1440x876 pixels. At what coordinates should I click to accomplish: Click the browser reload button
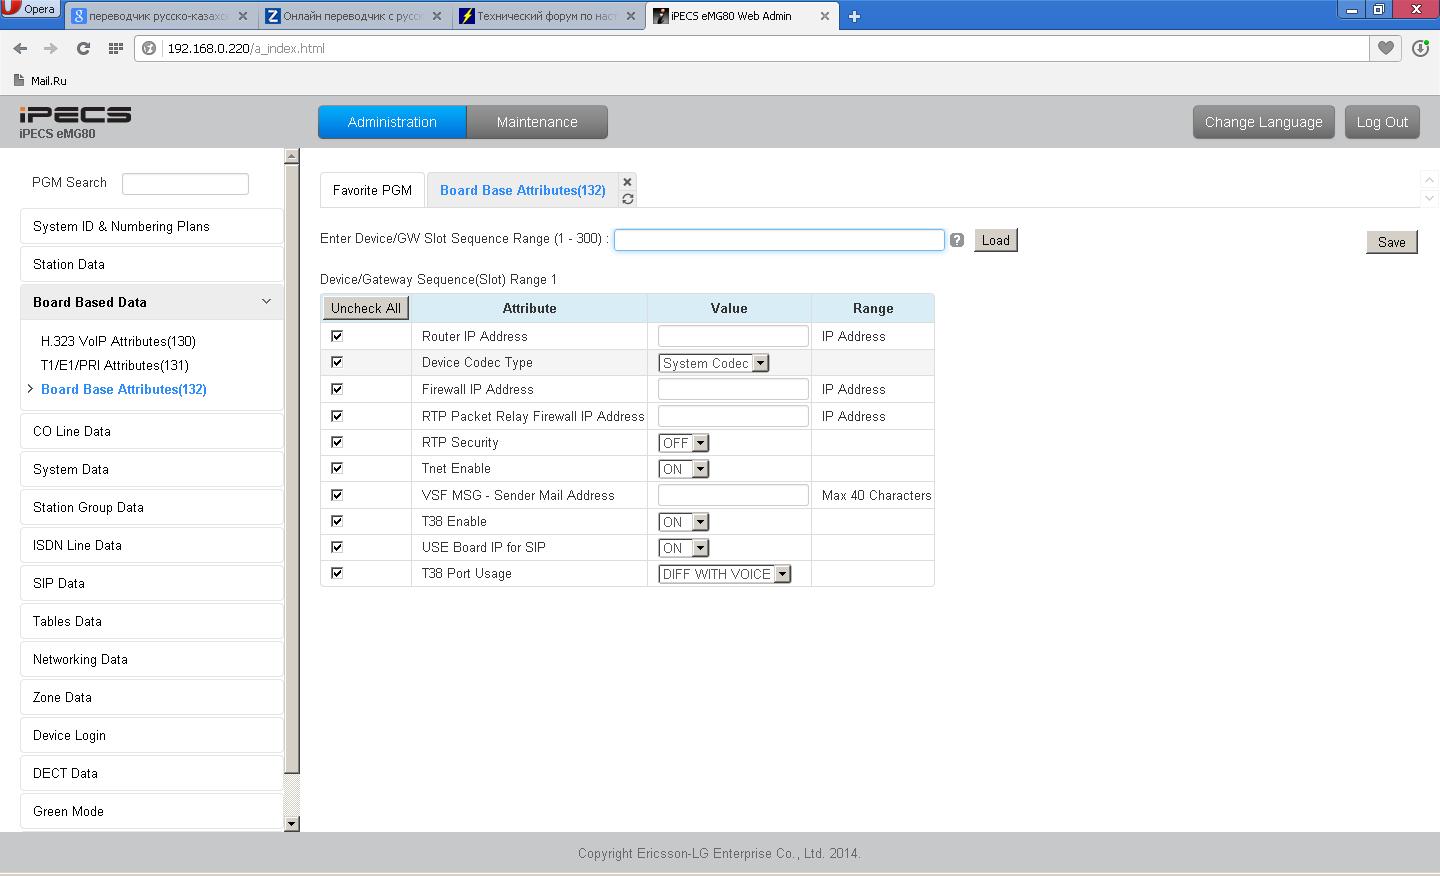pyautogui.click(x=83, y=48)
